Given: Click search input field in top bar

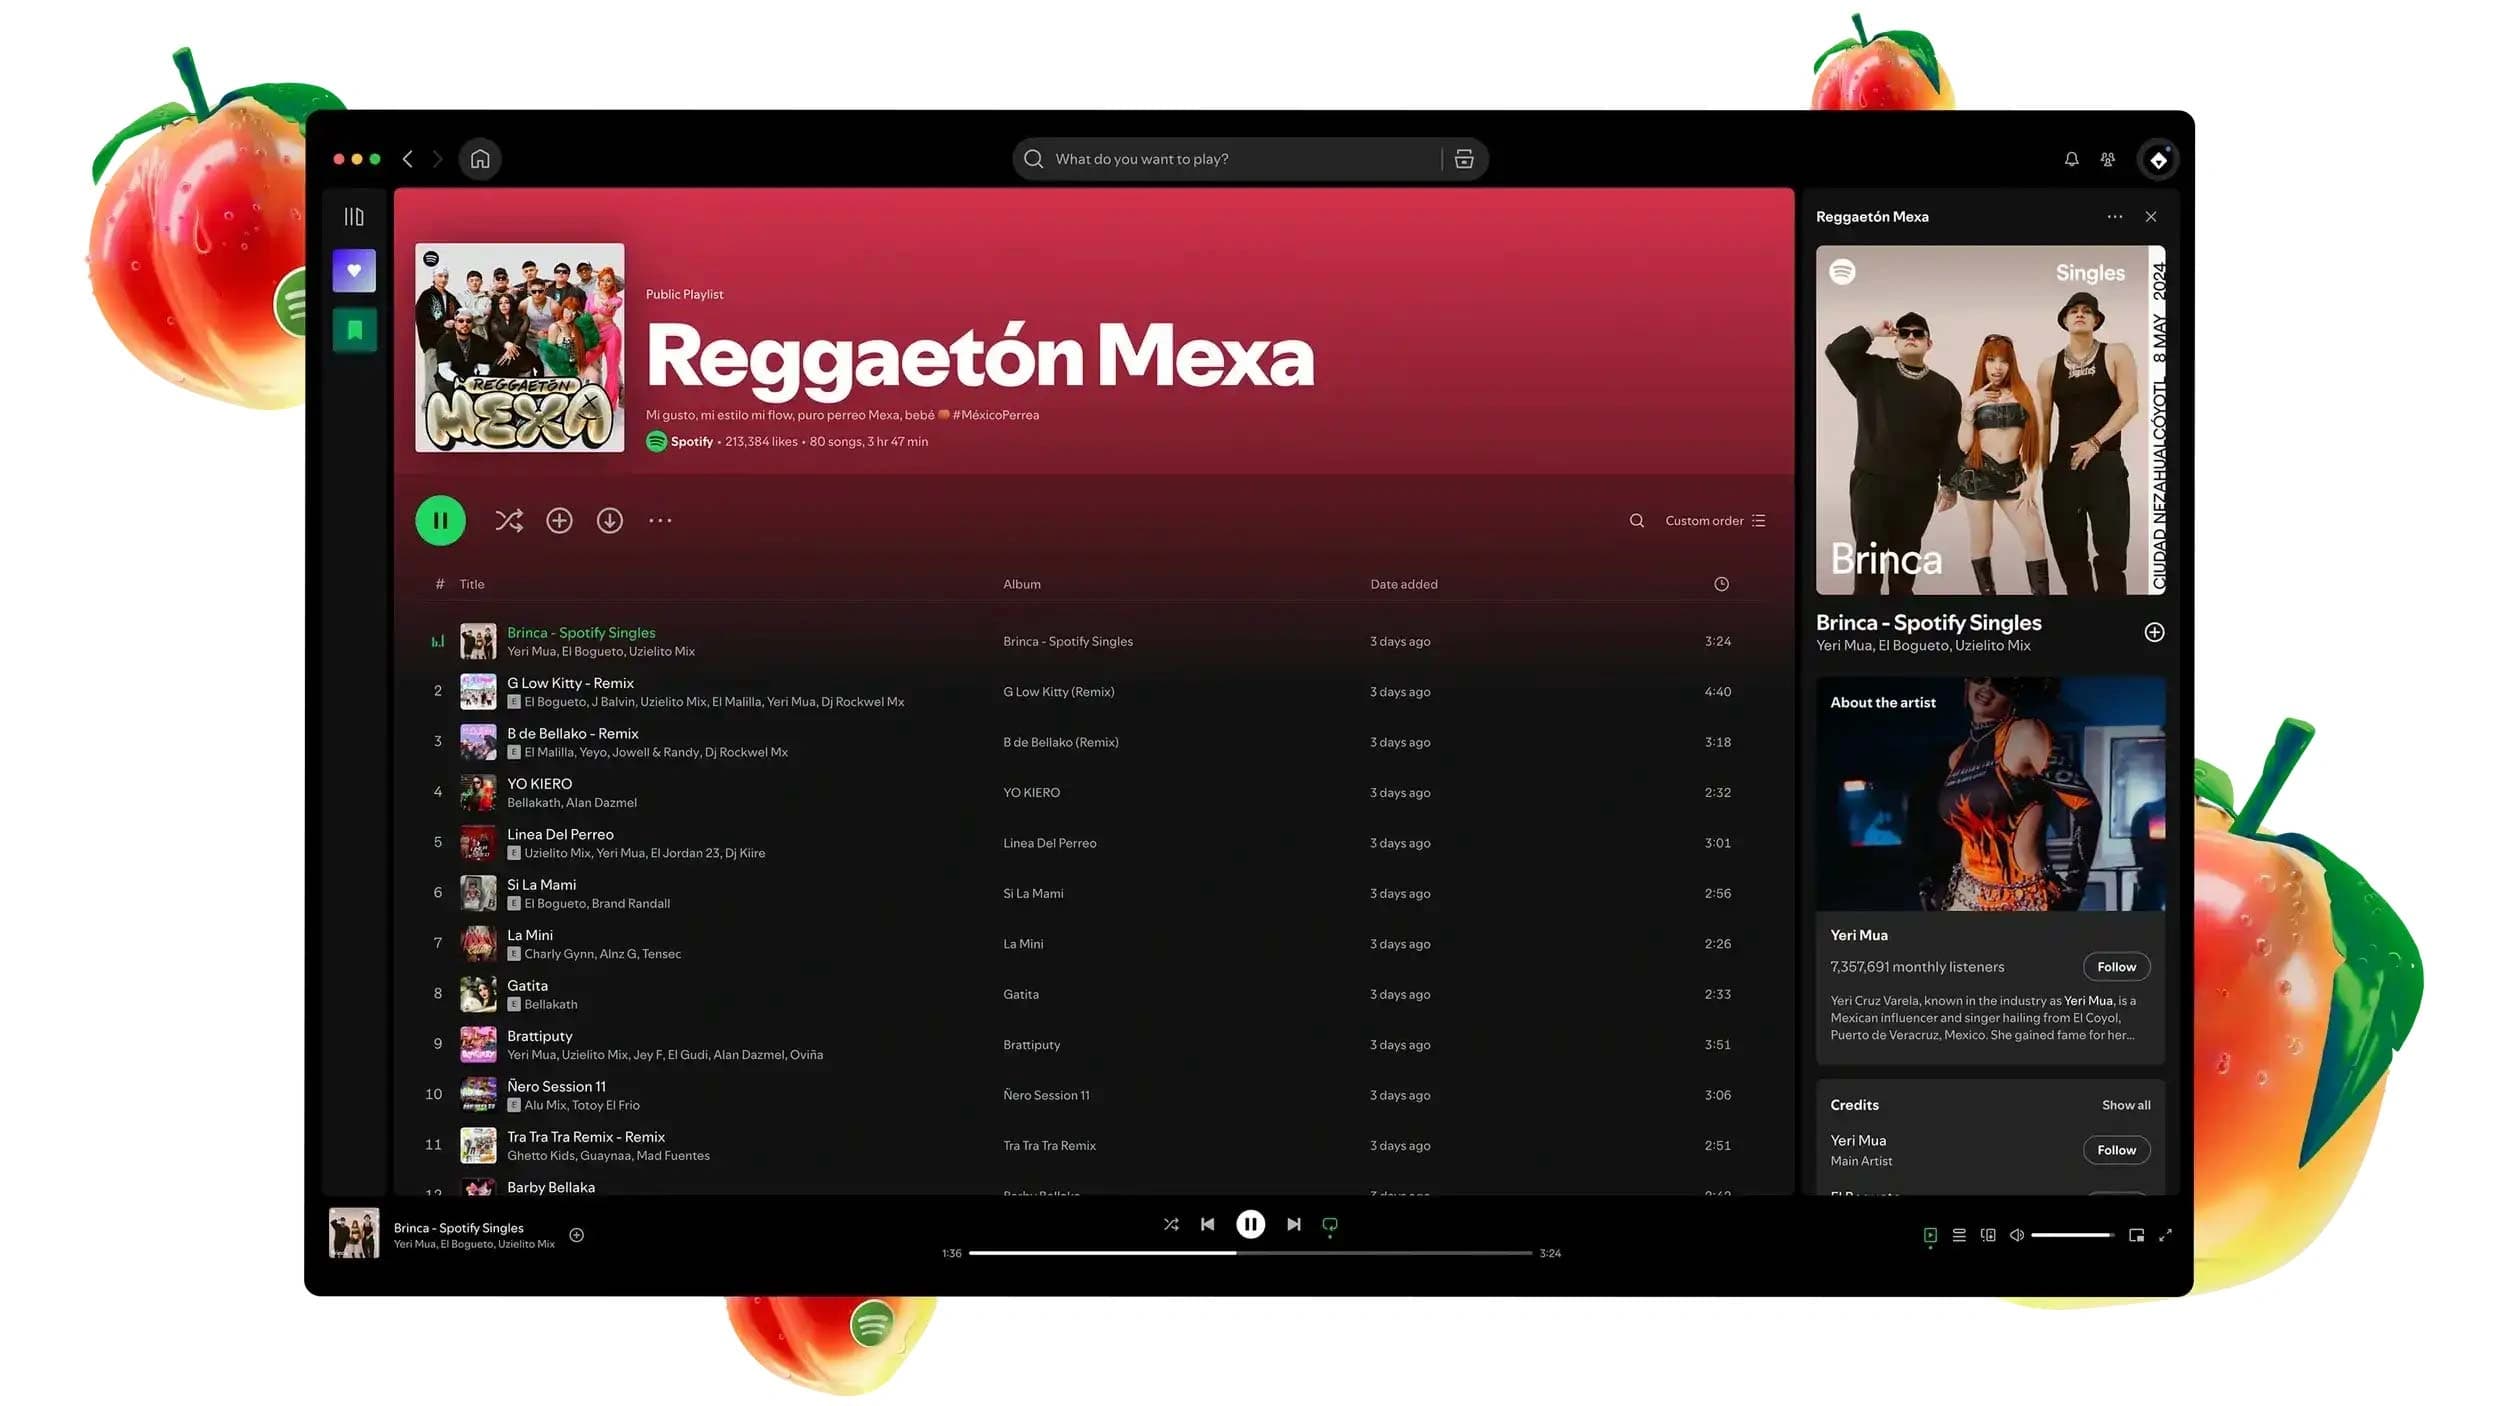Looking at the screenshot, I should pos(1248,158).
